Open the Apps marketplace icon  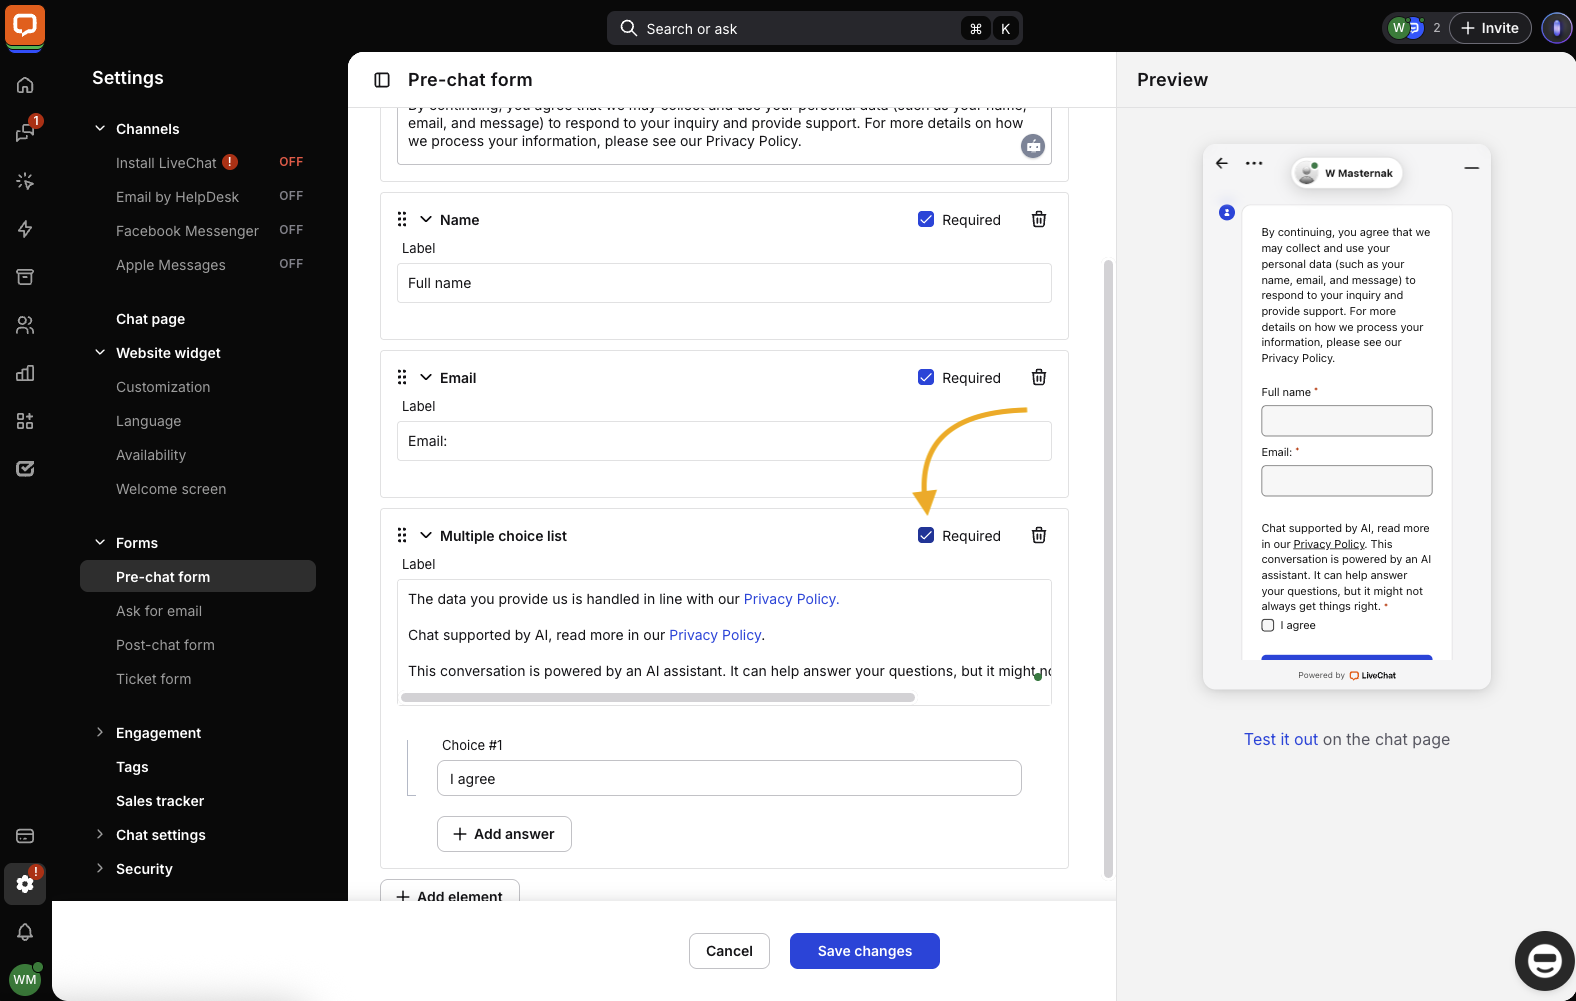tap(25, 421)
